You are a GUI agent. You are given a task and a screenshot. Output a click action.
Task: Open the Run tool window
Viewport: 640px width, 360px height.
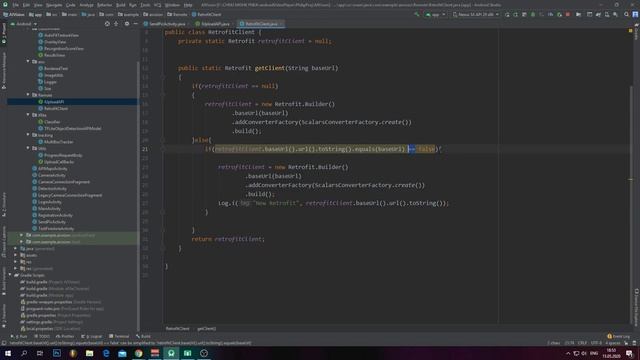pos(19,336)
